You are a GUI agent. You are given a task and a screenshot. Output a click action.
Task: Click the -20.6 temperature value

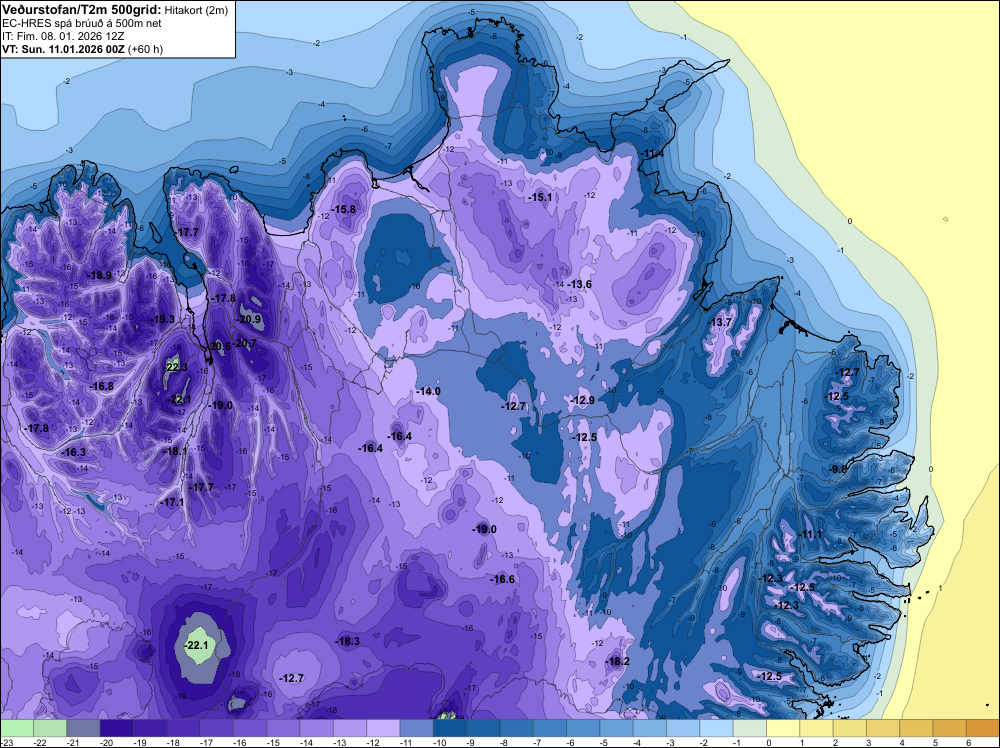tap(219, 346)
